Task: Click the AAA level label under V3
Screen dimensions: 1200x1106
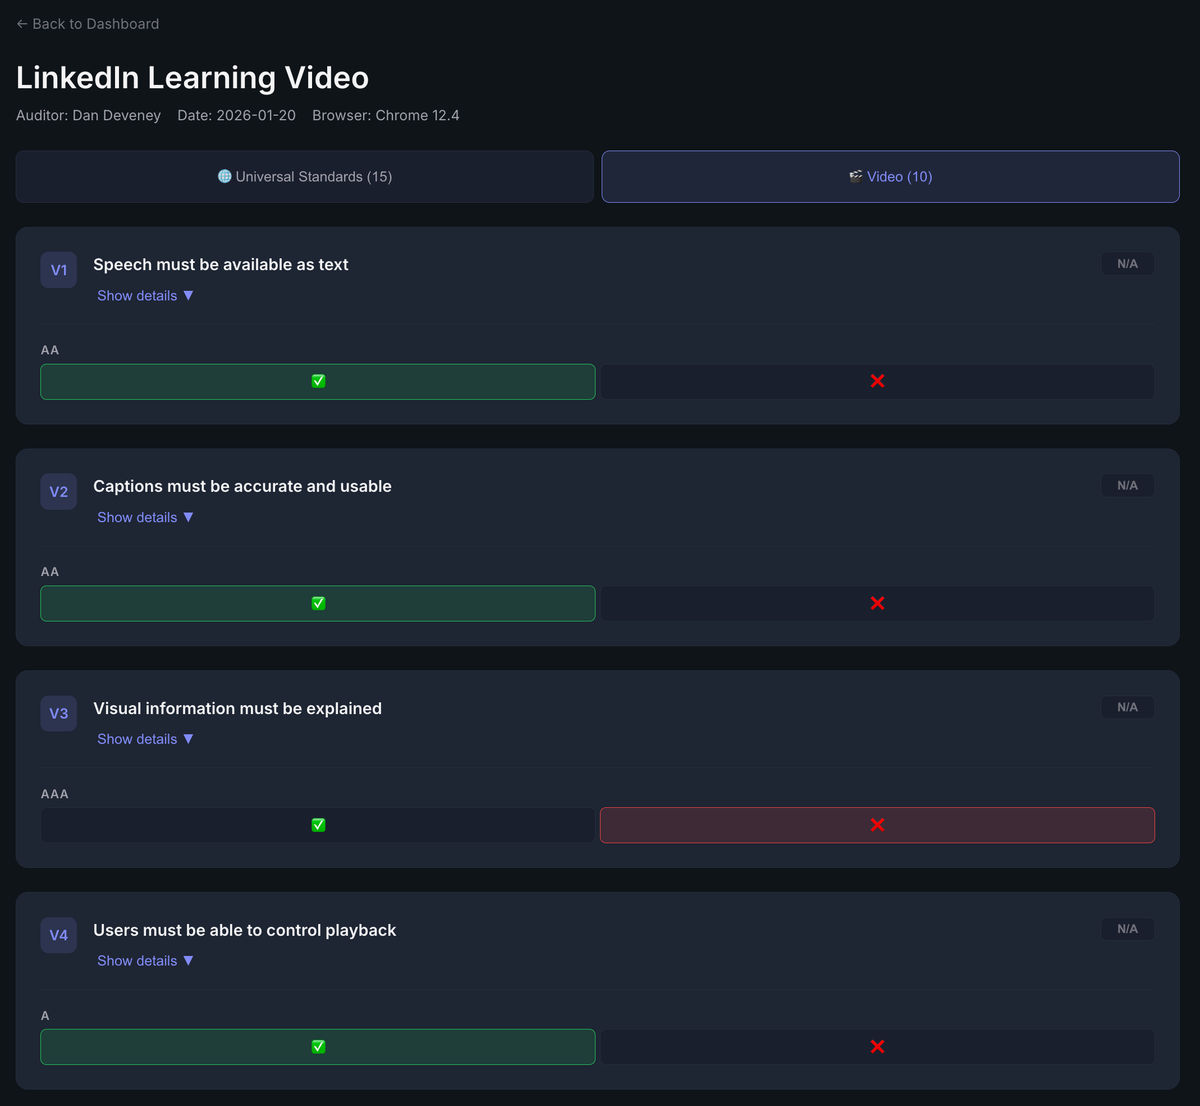Action: (x=55, y=794)
